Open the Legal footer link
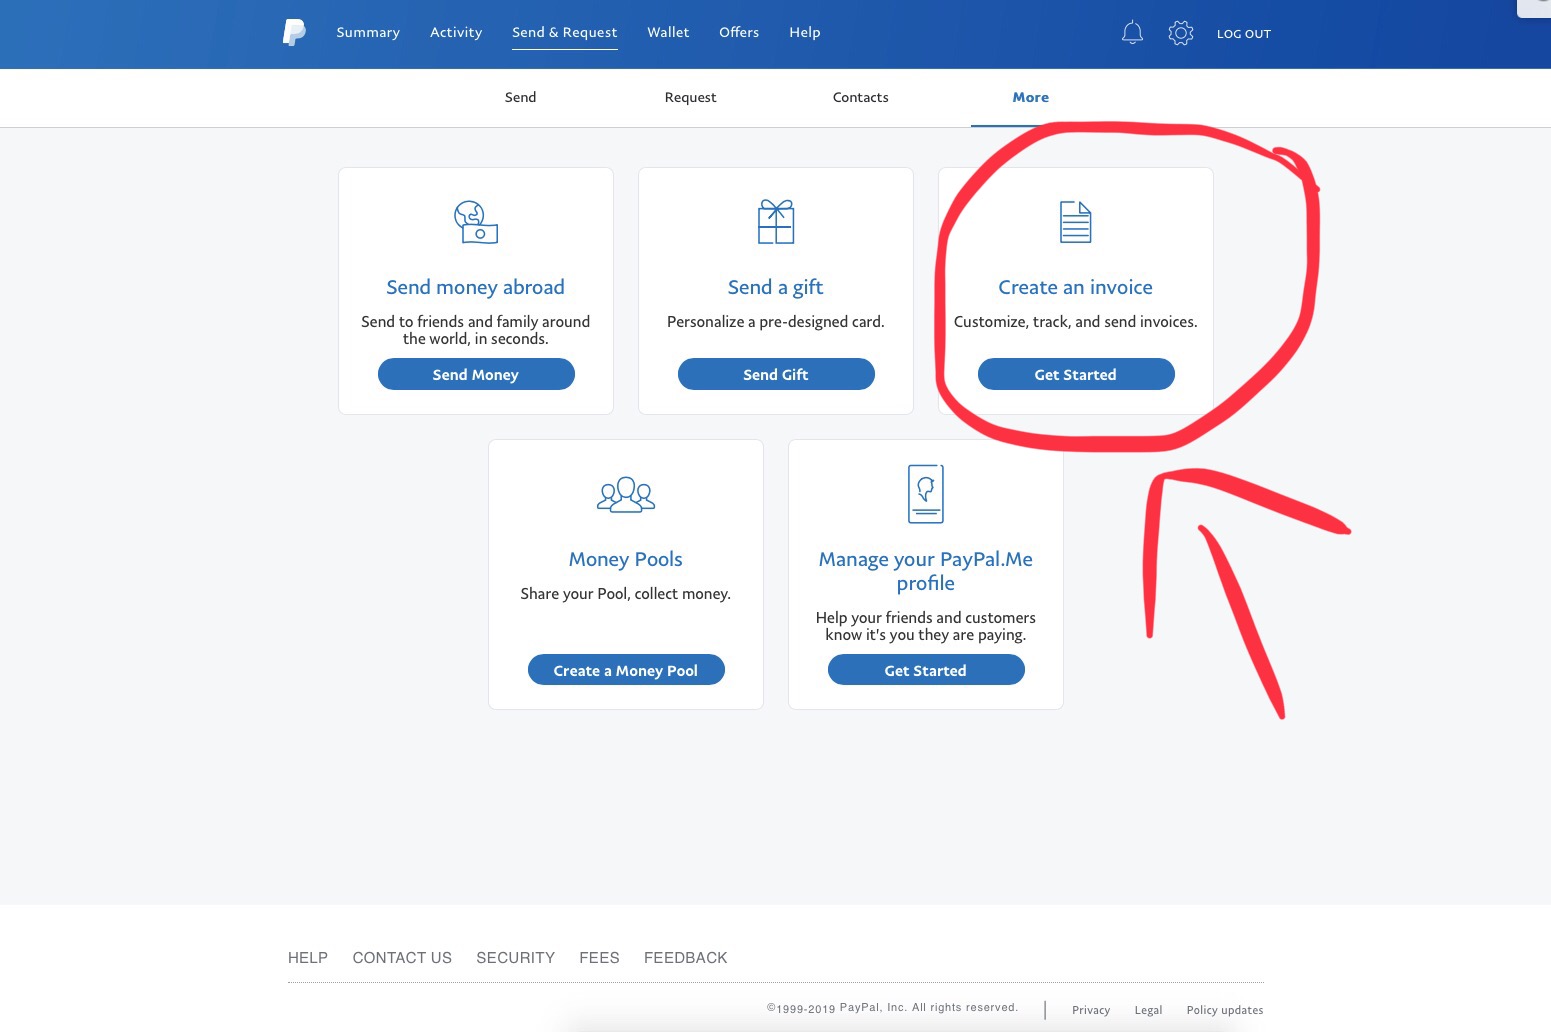Image resolution: width=1551 pixels, height=1032 pixels. pos(1148,1010)
